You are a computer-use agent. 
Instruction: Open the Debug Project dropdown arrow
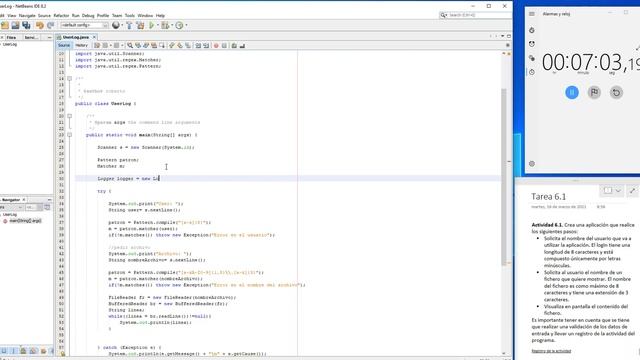[171, 25]
